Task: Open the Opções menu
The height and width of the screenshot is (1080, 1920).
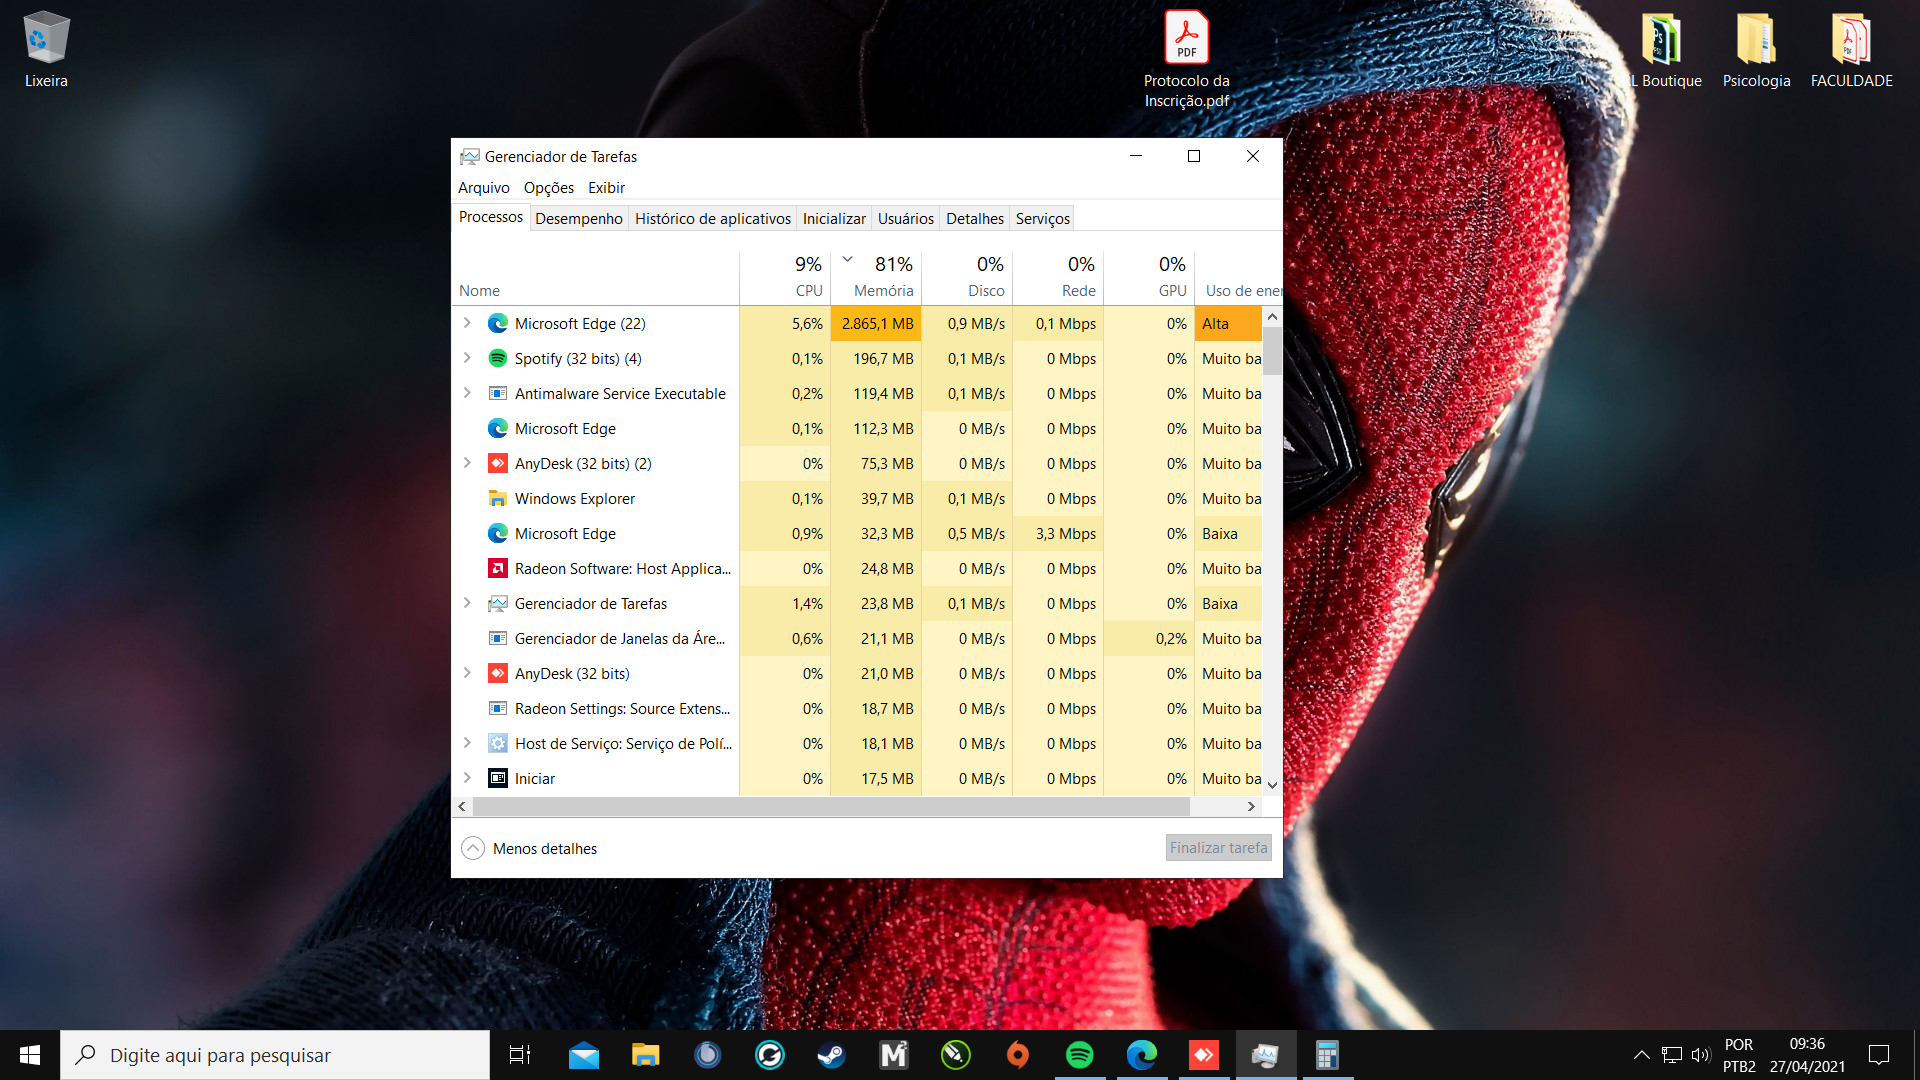Action: tap(549, 188)
